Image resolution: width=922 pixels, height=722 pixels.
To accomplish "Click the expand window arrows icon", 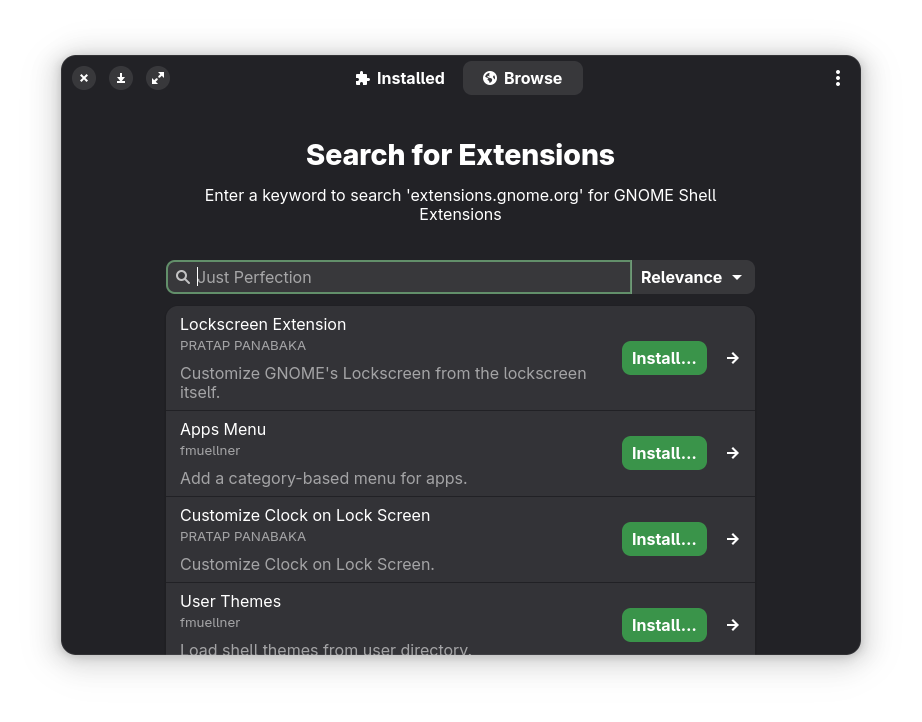I will click(x=158, y=78).
